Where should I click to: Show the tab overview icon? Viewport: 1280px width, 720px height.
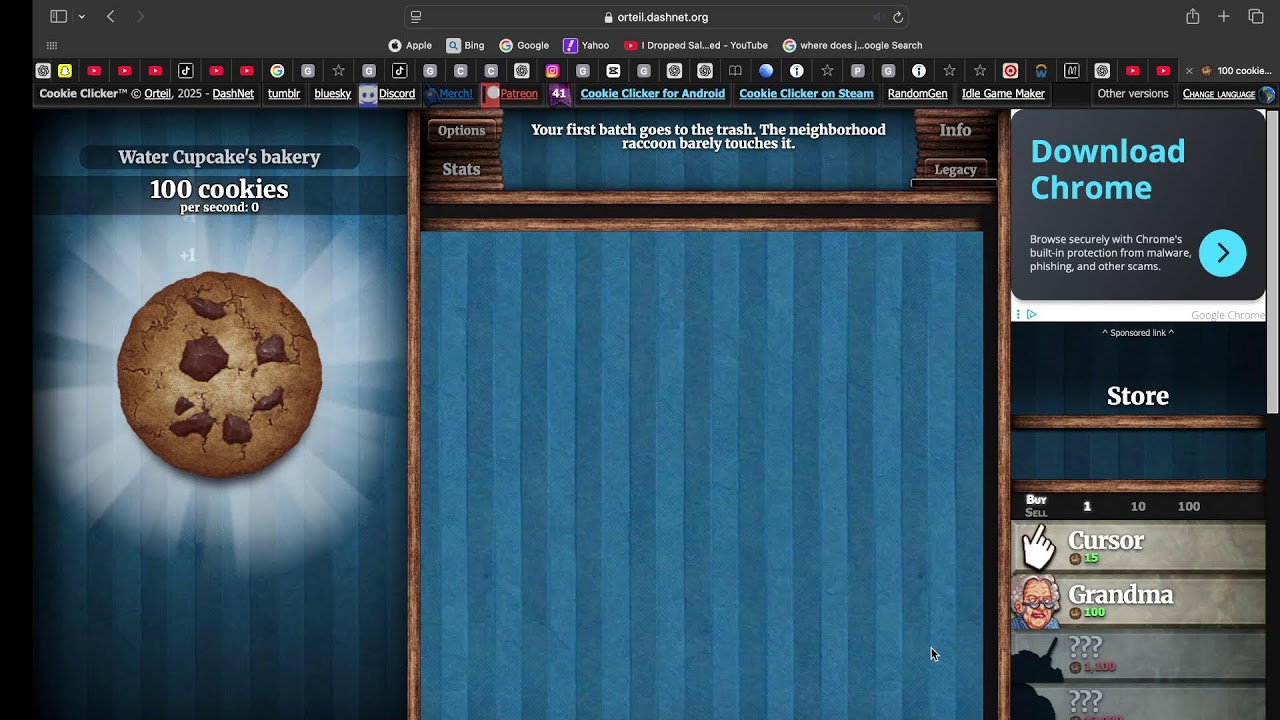pos(1256,17)
